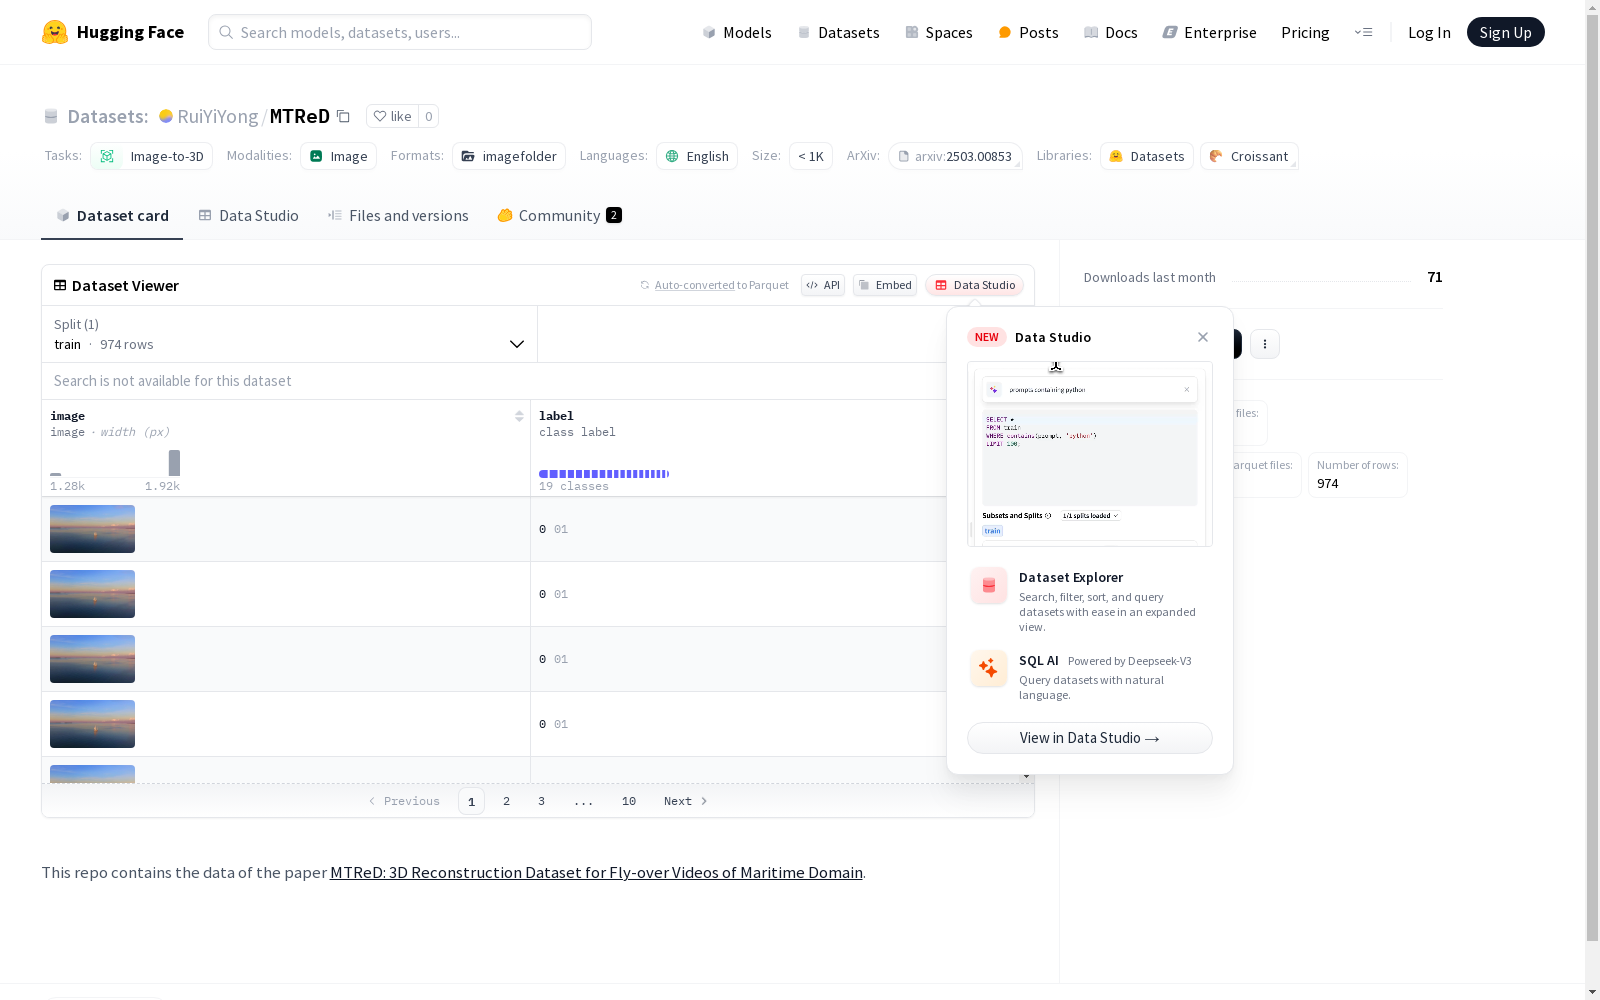Click the Next page button
Image resolution: width=1600 pixels, height=1000 pixels.
click(x=686, y=801)
